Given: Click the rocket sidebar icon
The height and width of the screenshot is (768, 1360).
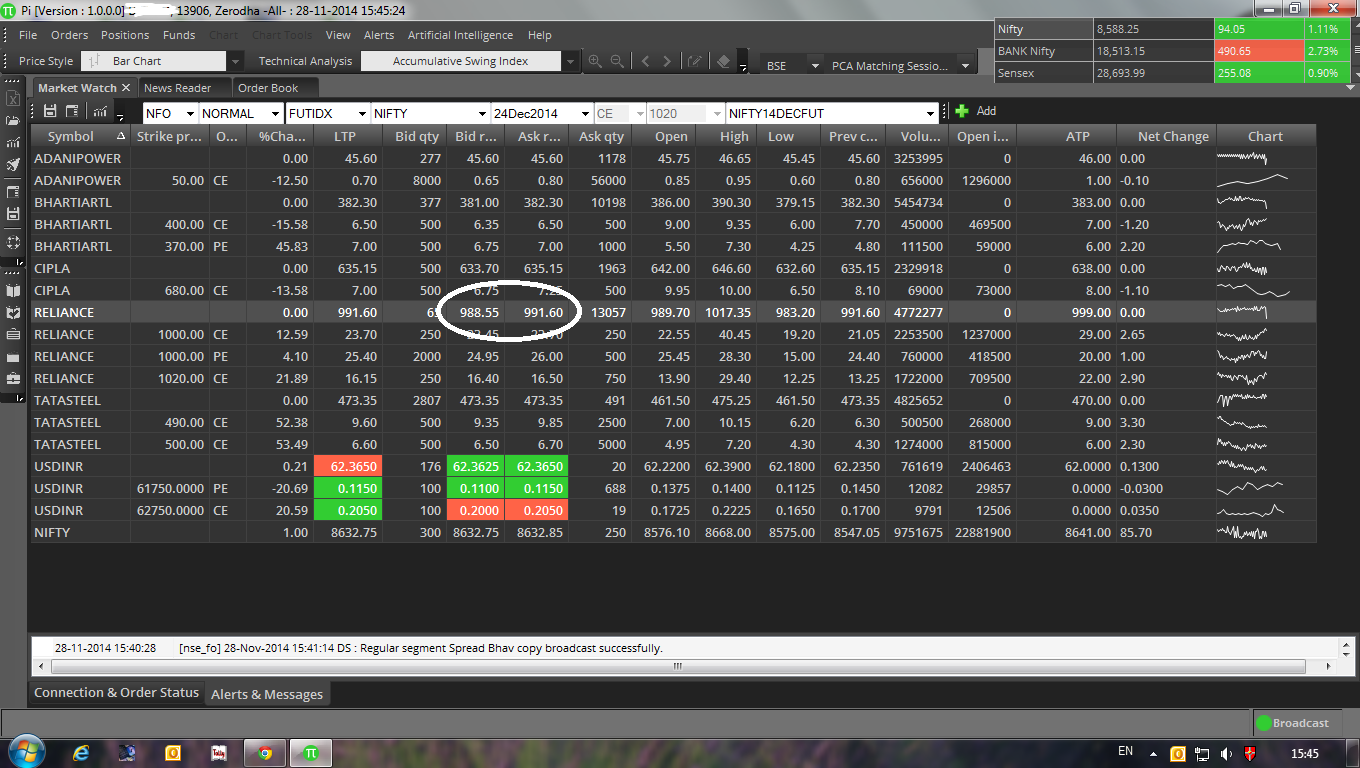Looking at the screenshot, I should [13, 165].
